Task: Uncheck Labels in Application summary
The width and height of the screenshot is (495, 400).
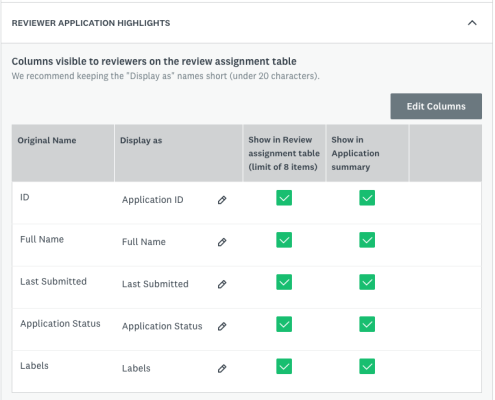Action: [367, 366]
